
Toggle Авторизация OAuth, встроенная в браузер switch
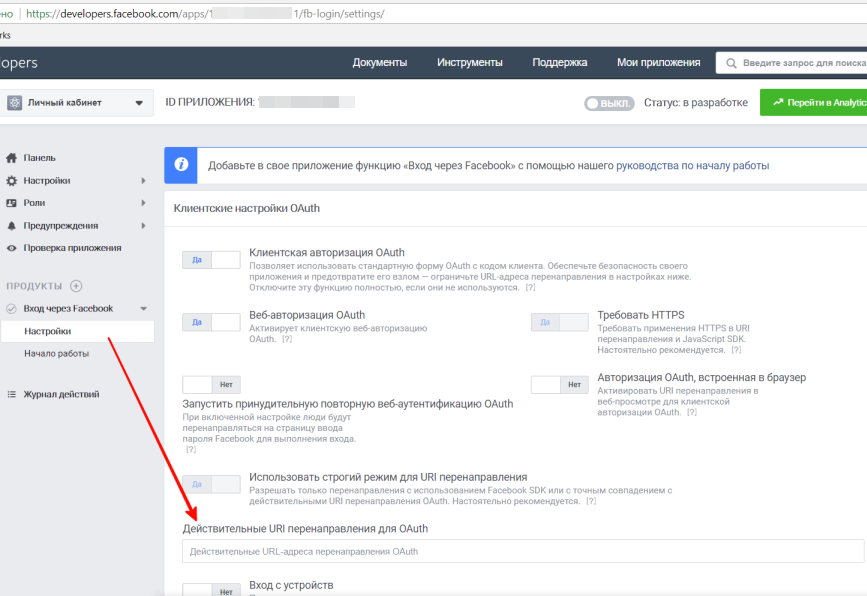point(560,384)
